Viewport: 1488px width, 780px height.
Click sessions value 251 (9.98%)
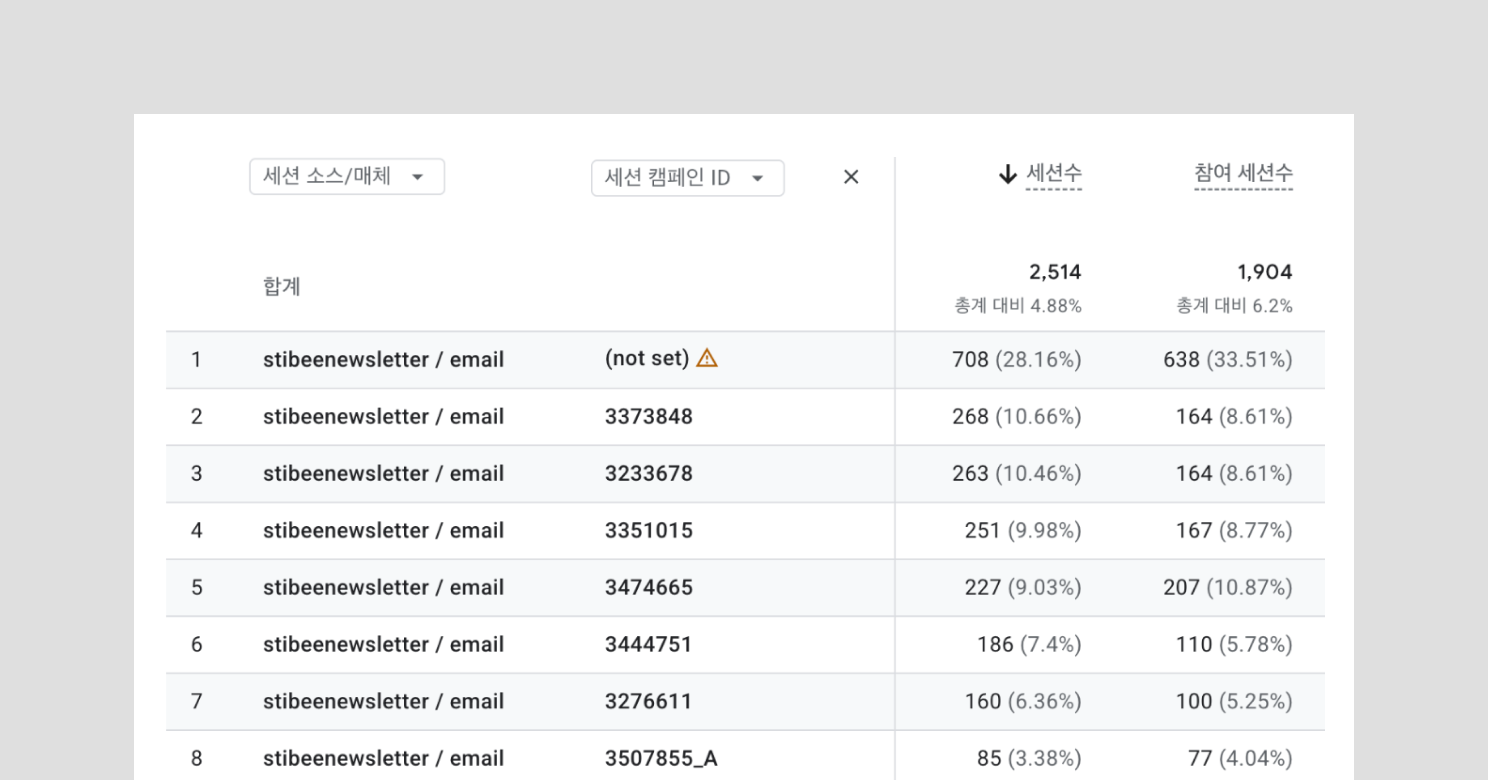click(x=1023, y=530)
